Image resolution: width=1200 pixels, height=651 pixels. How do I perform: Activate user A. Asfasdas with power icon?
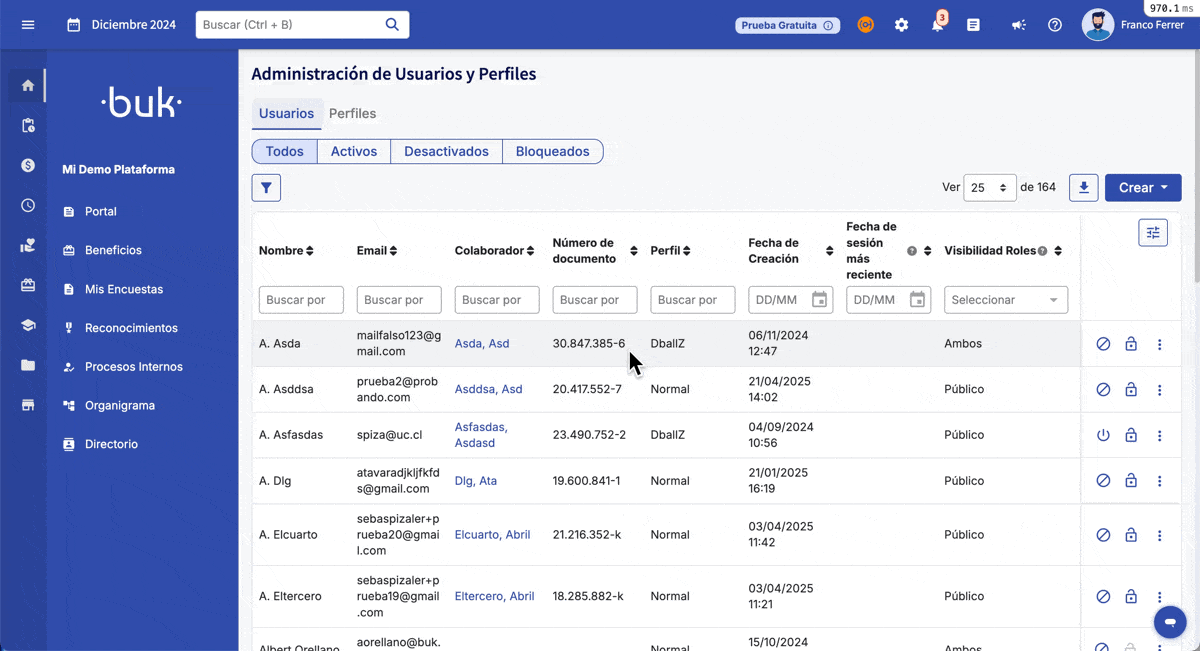pyautogui.click(x=1103, y=436)
